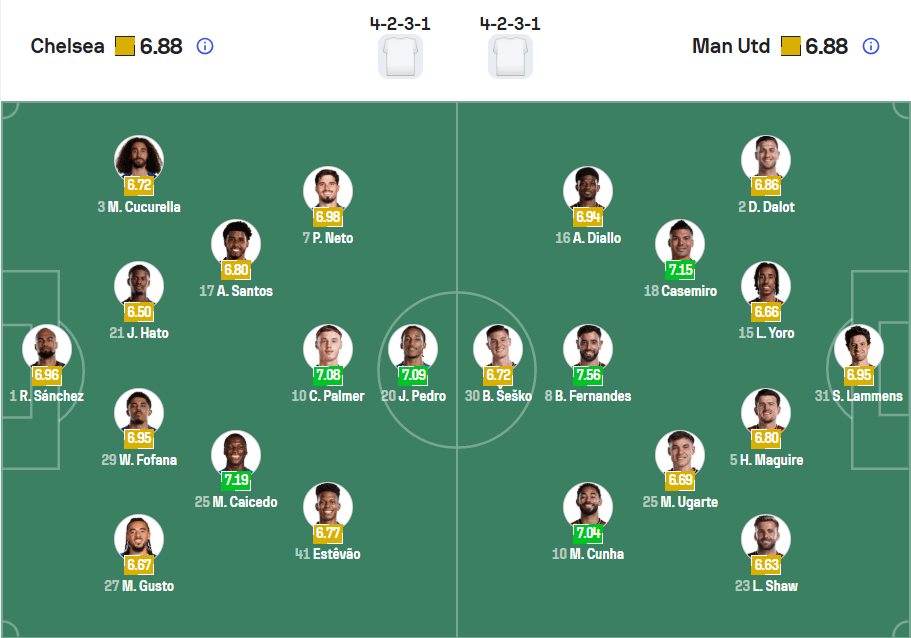
Task: Click M. Cunha's player name label
Action: point(596,554)
